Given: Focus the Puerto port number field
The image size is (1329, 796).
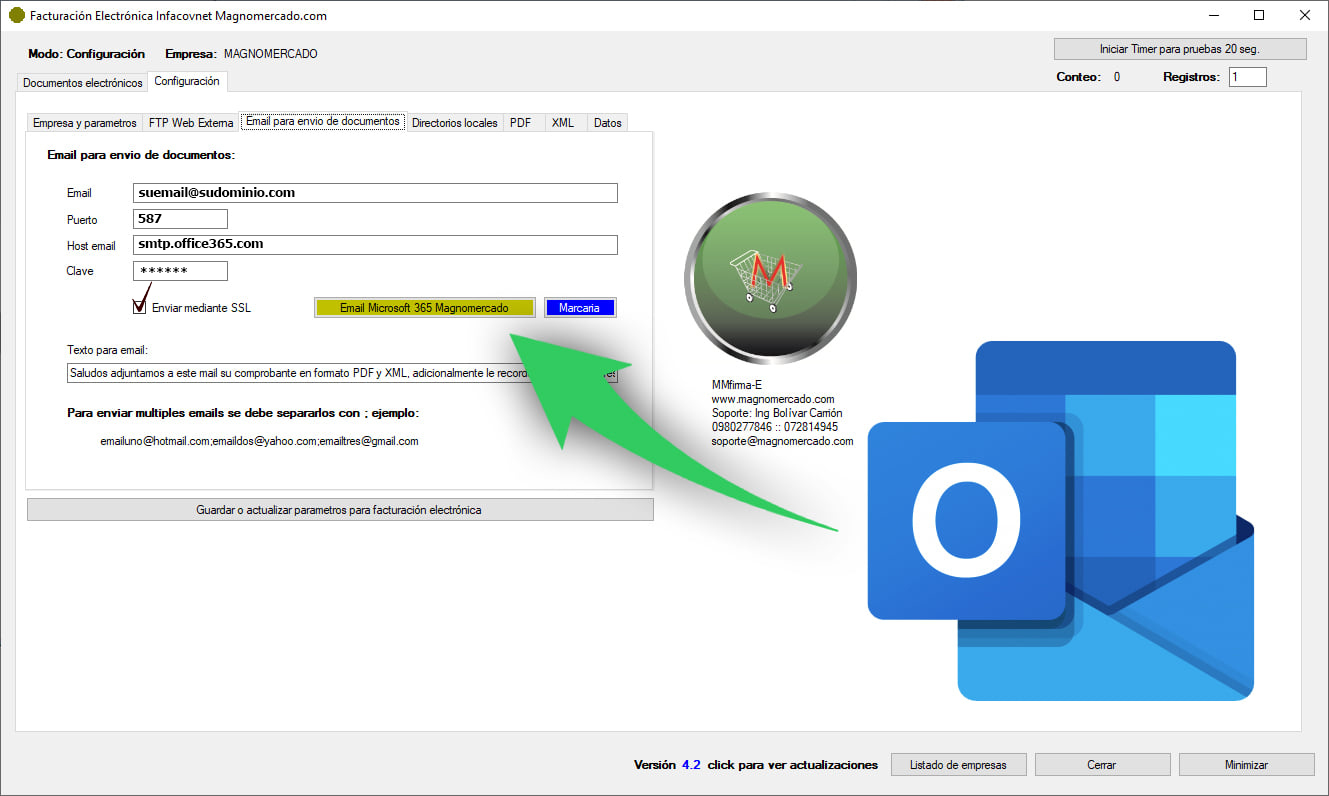Looking at the screenshot, I should 180,219.
